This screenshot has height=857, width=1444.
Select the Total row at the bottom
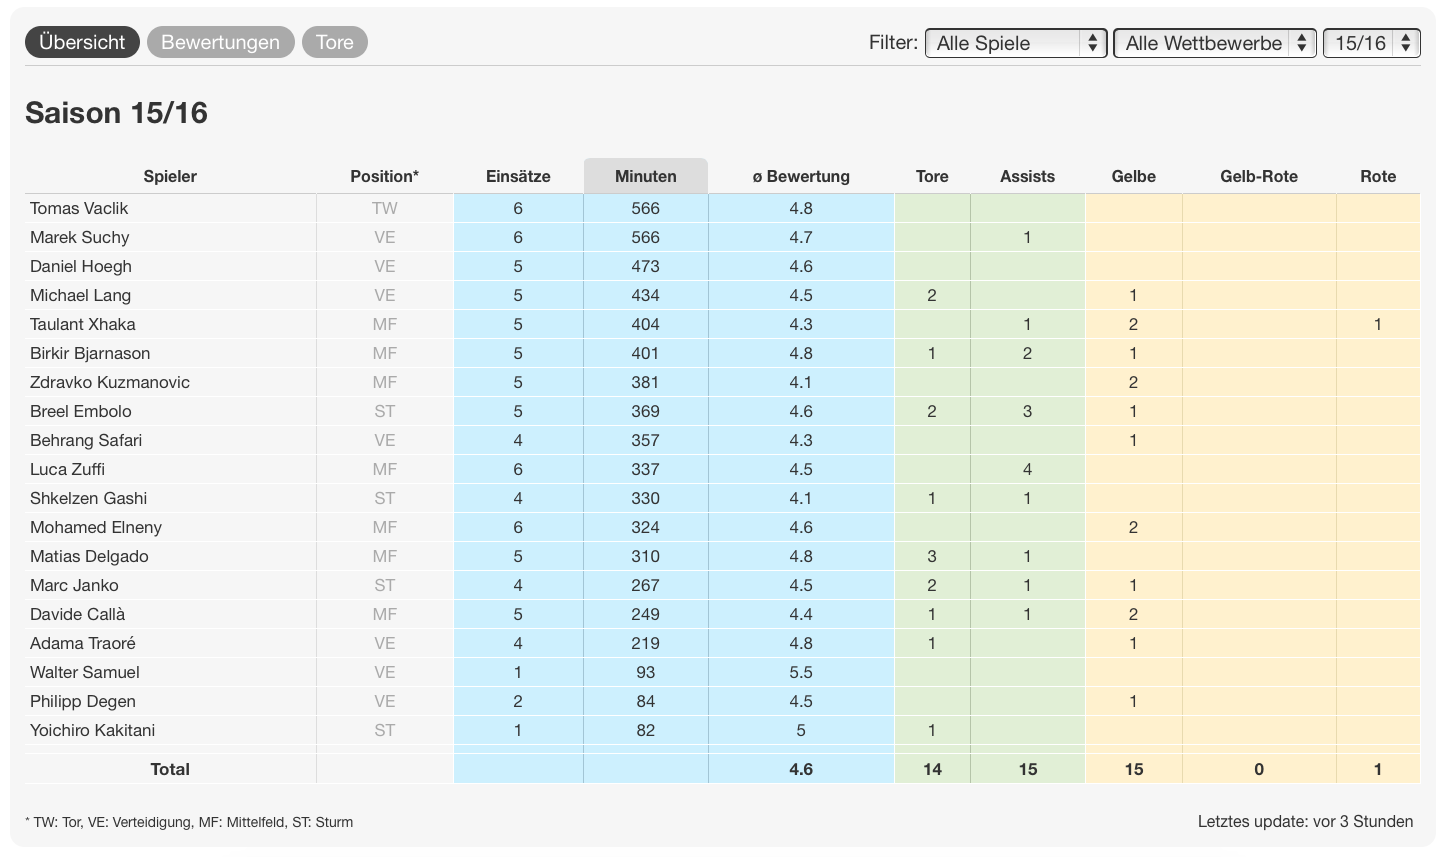tap(170, 769)
